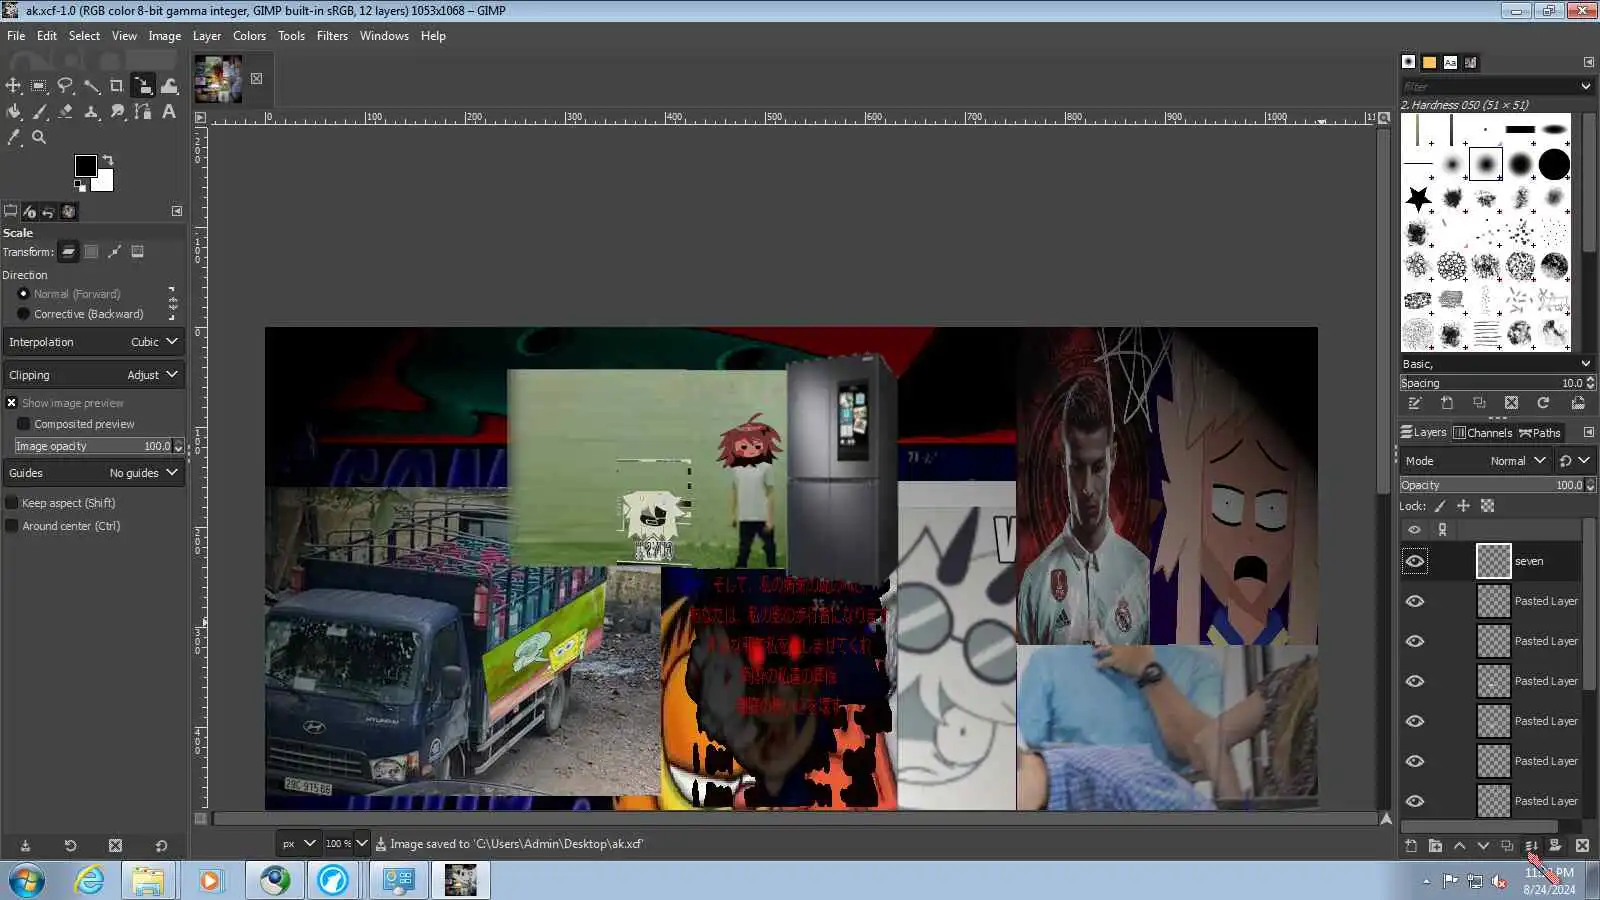Image resolution: width=1600 pixels, height=900 pixels.
Task: Set transform target to Path
Action: pyautogui.click(x=115, y=252)
